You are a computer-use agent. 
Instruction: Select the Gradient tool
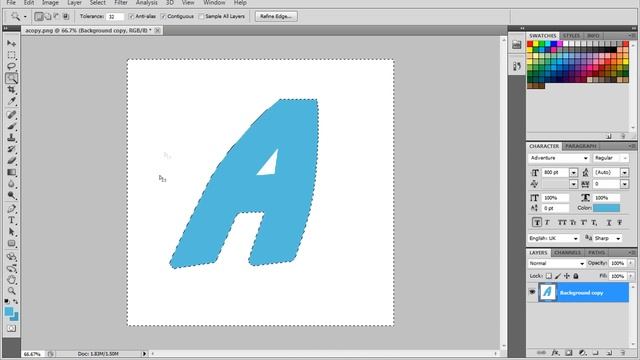[x=11, y=172]
